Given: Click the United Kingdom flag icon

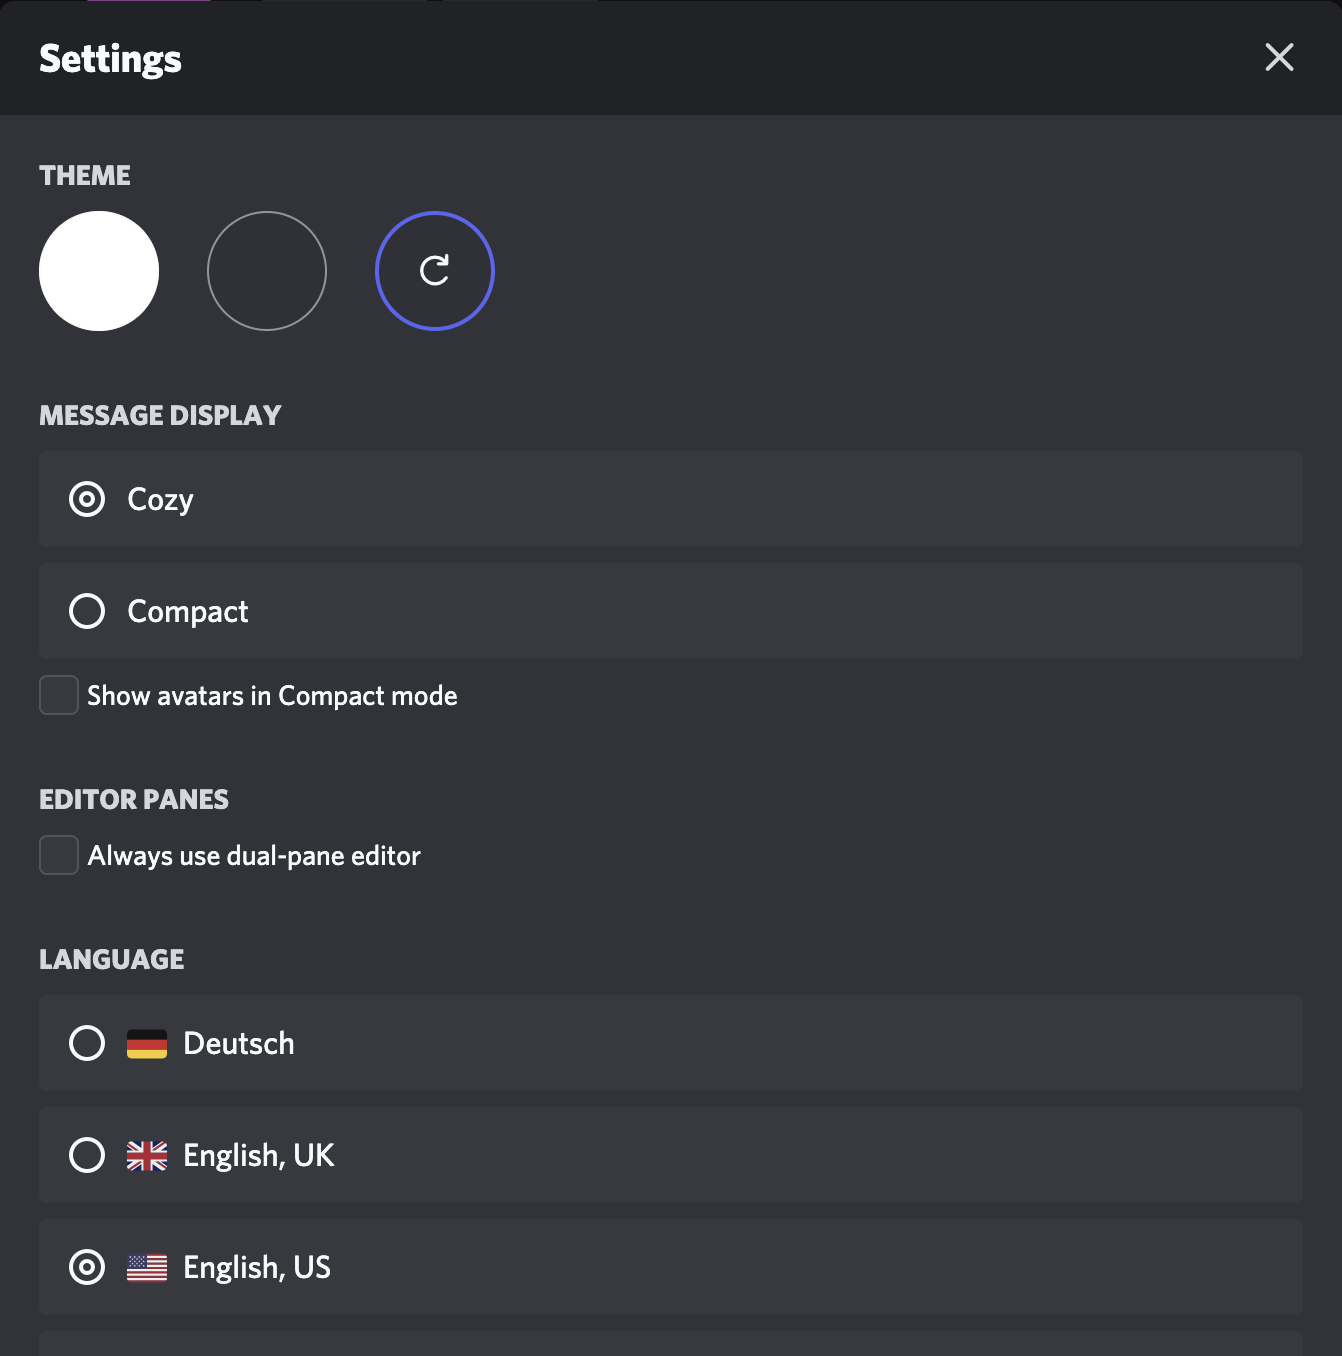Looking at the screenshot, I should coord(147,1156).
